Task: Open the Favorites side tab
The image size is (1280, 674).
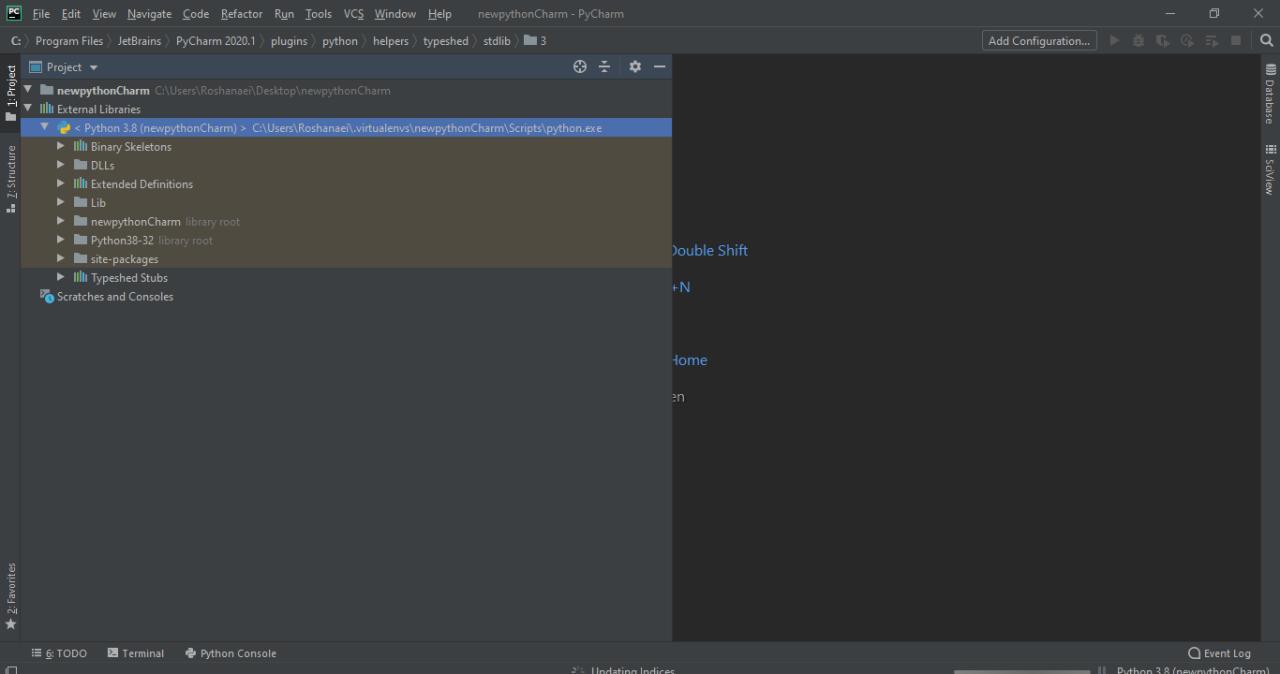Action: [11, 596]
